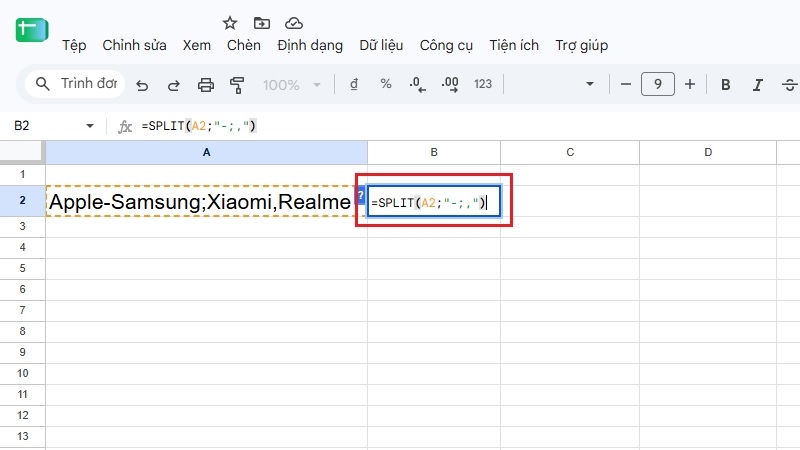Search menus via Trình đơn box
This screenshot has width=800, height=450.
tap(76, 84)
